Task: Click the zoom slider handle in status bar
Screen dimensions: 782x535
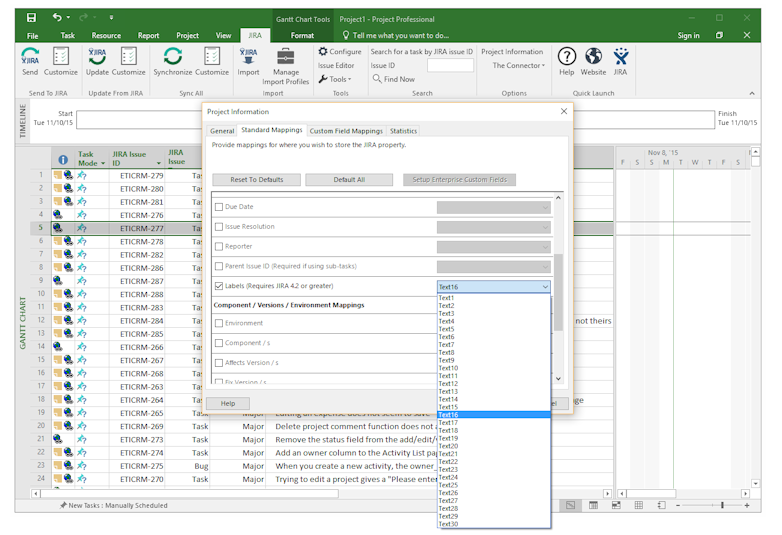Action: coord(722,505)
